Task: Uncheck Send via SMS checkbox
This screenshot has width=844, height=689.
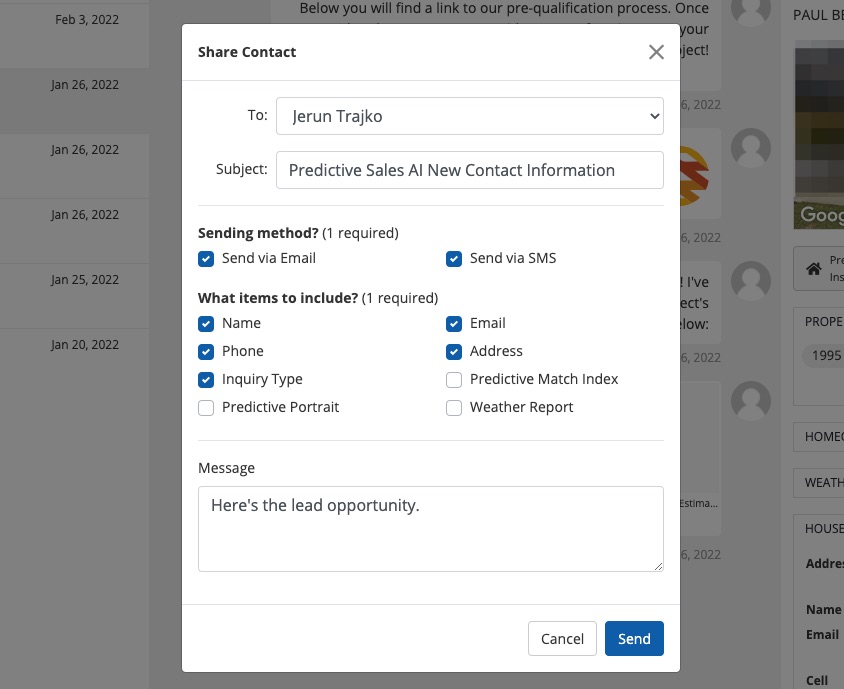Action: point(454,258)
